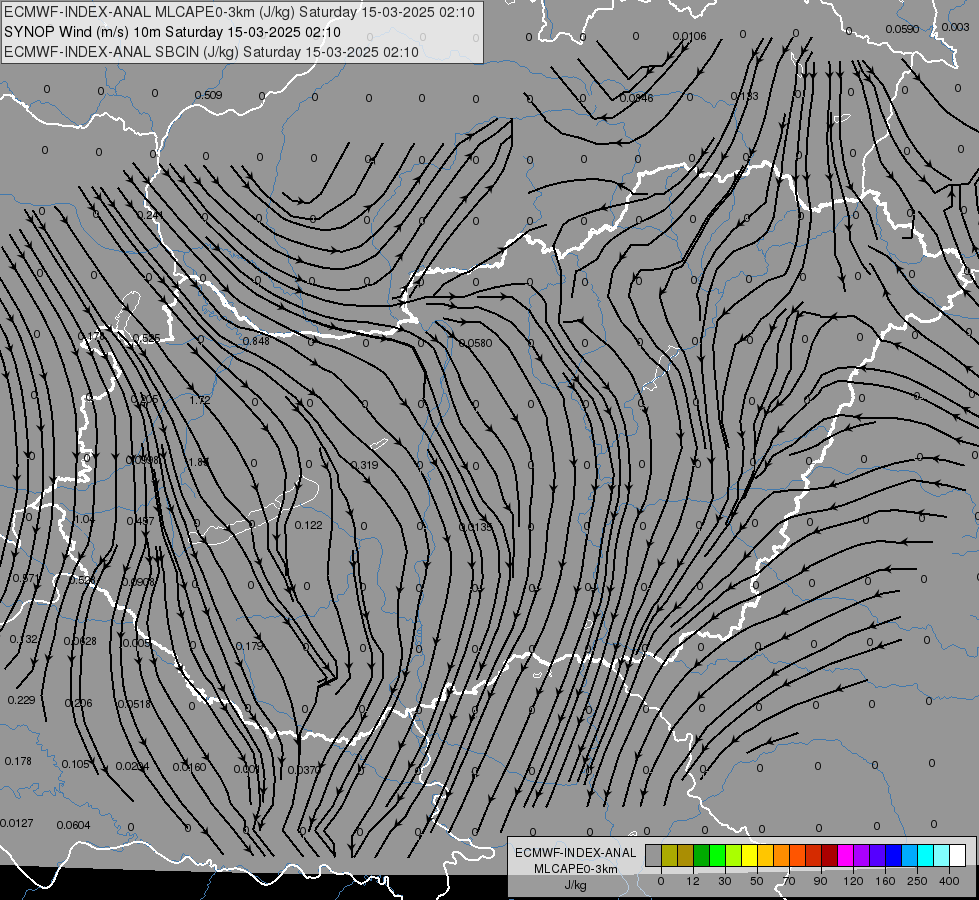
Task: Click the 0.0604 grid value
Action: (73, 825)
